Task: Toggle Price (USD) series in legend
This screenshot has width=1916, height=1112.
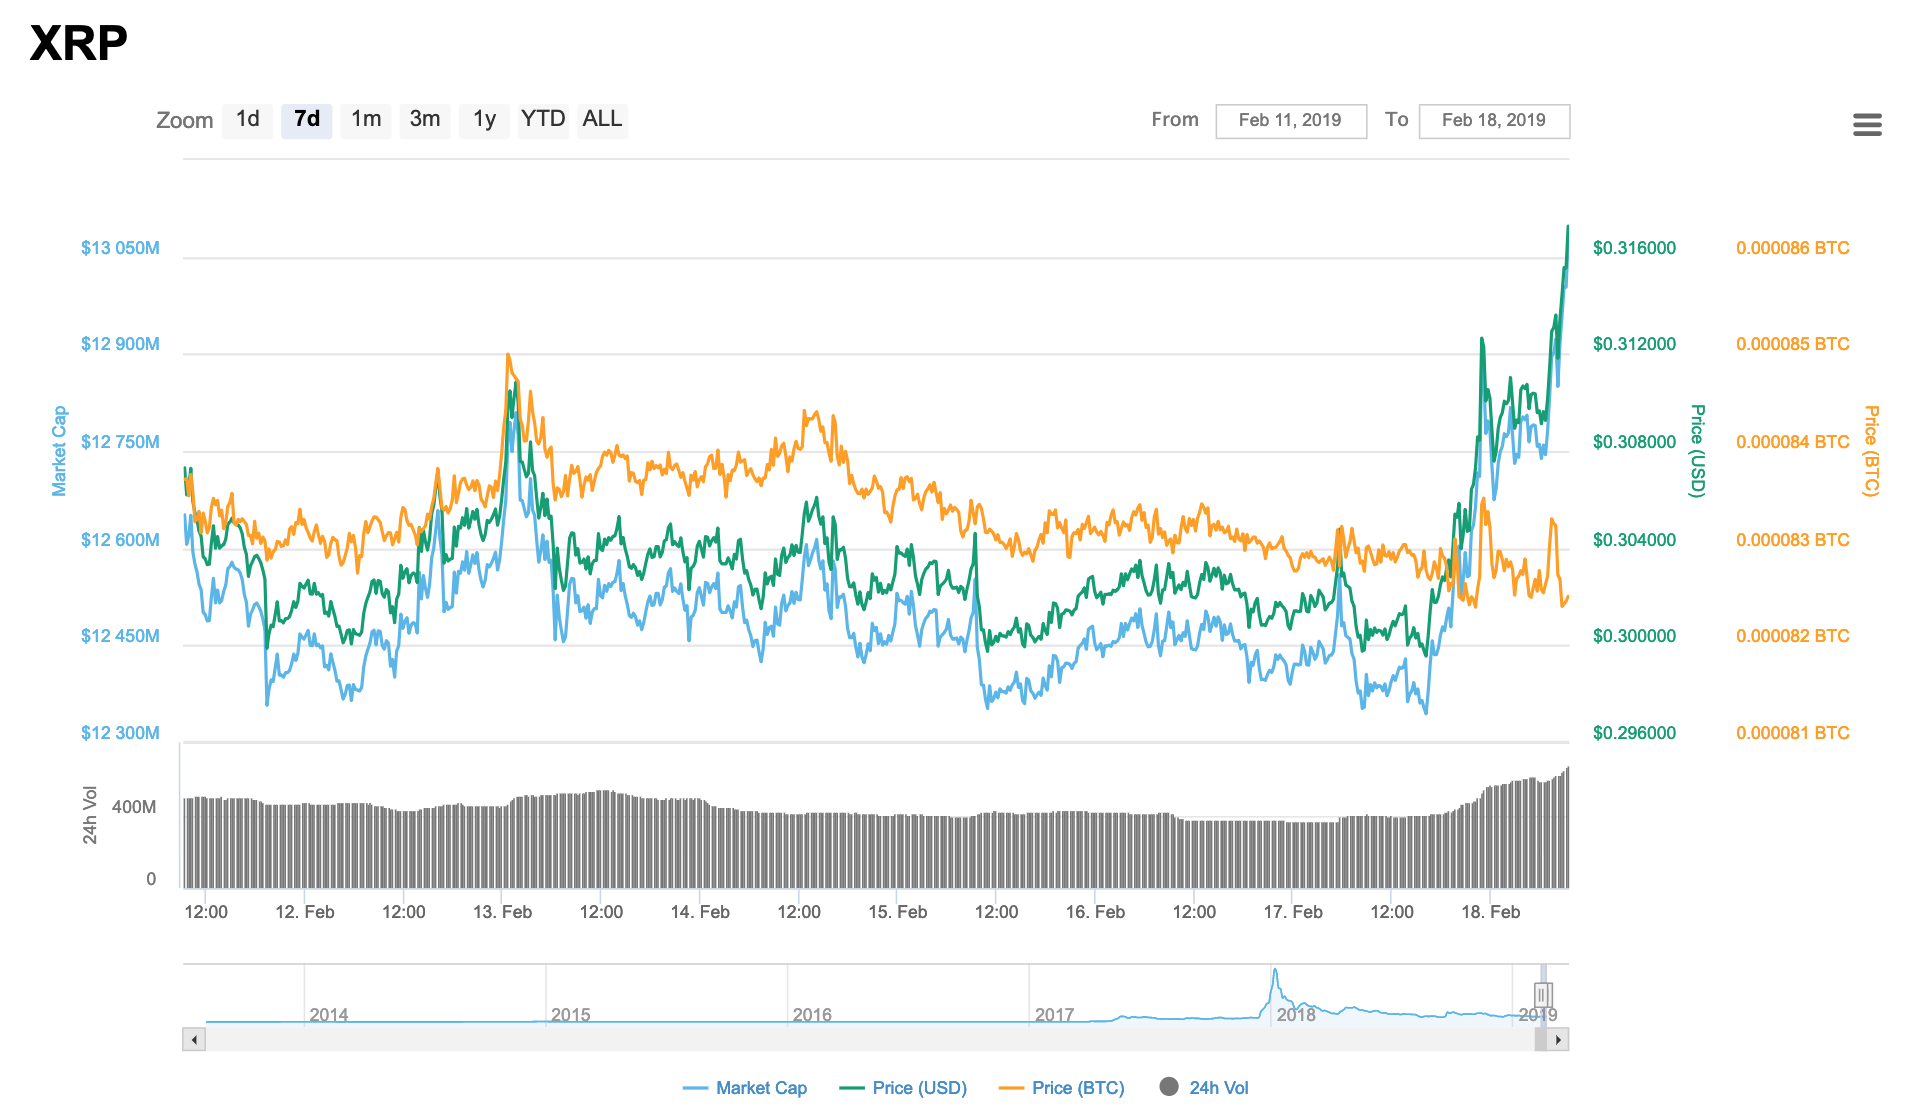Action: [x=904, y=1088]
